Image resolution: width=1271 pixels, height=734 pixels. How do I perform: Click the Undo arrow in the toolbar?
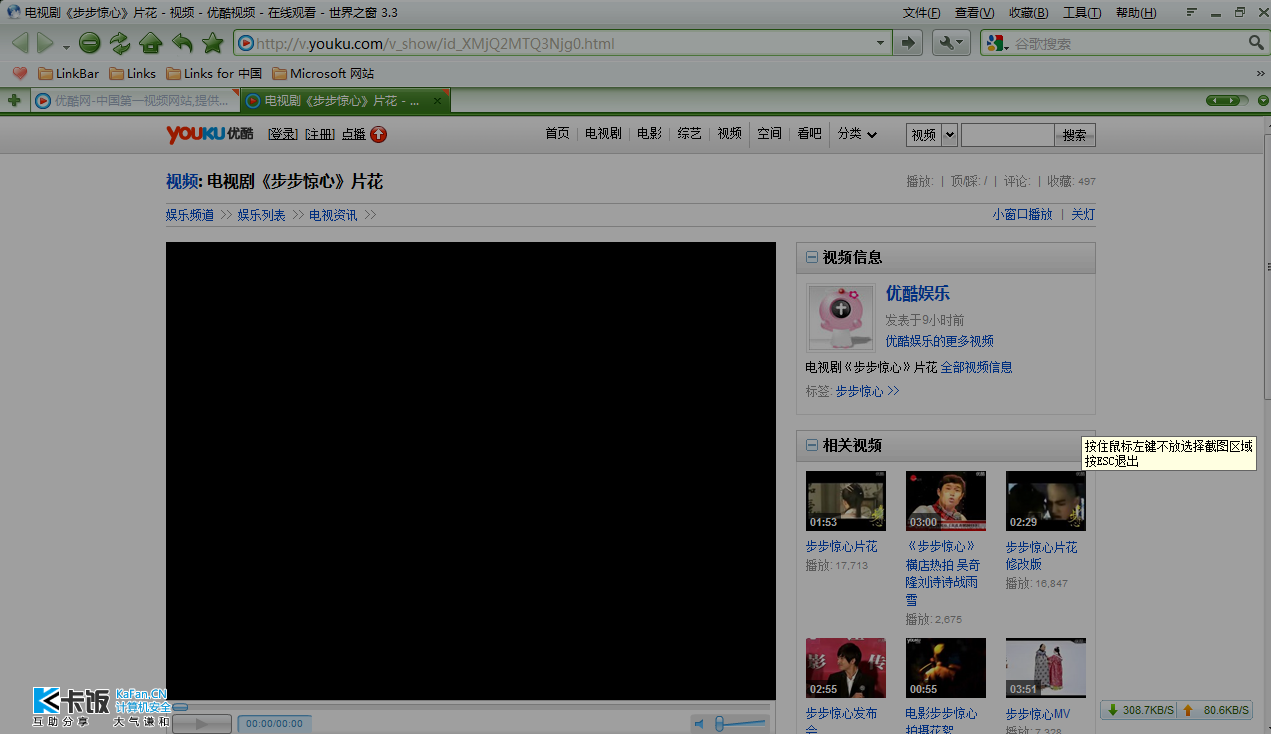(182, 43)
